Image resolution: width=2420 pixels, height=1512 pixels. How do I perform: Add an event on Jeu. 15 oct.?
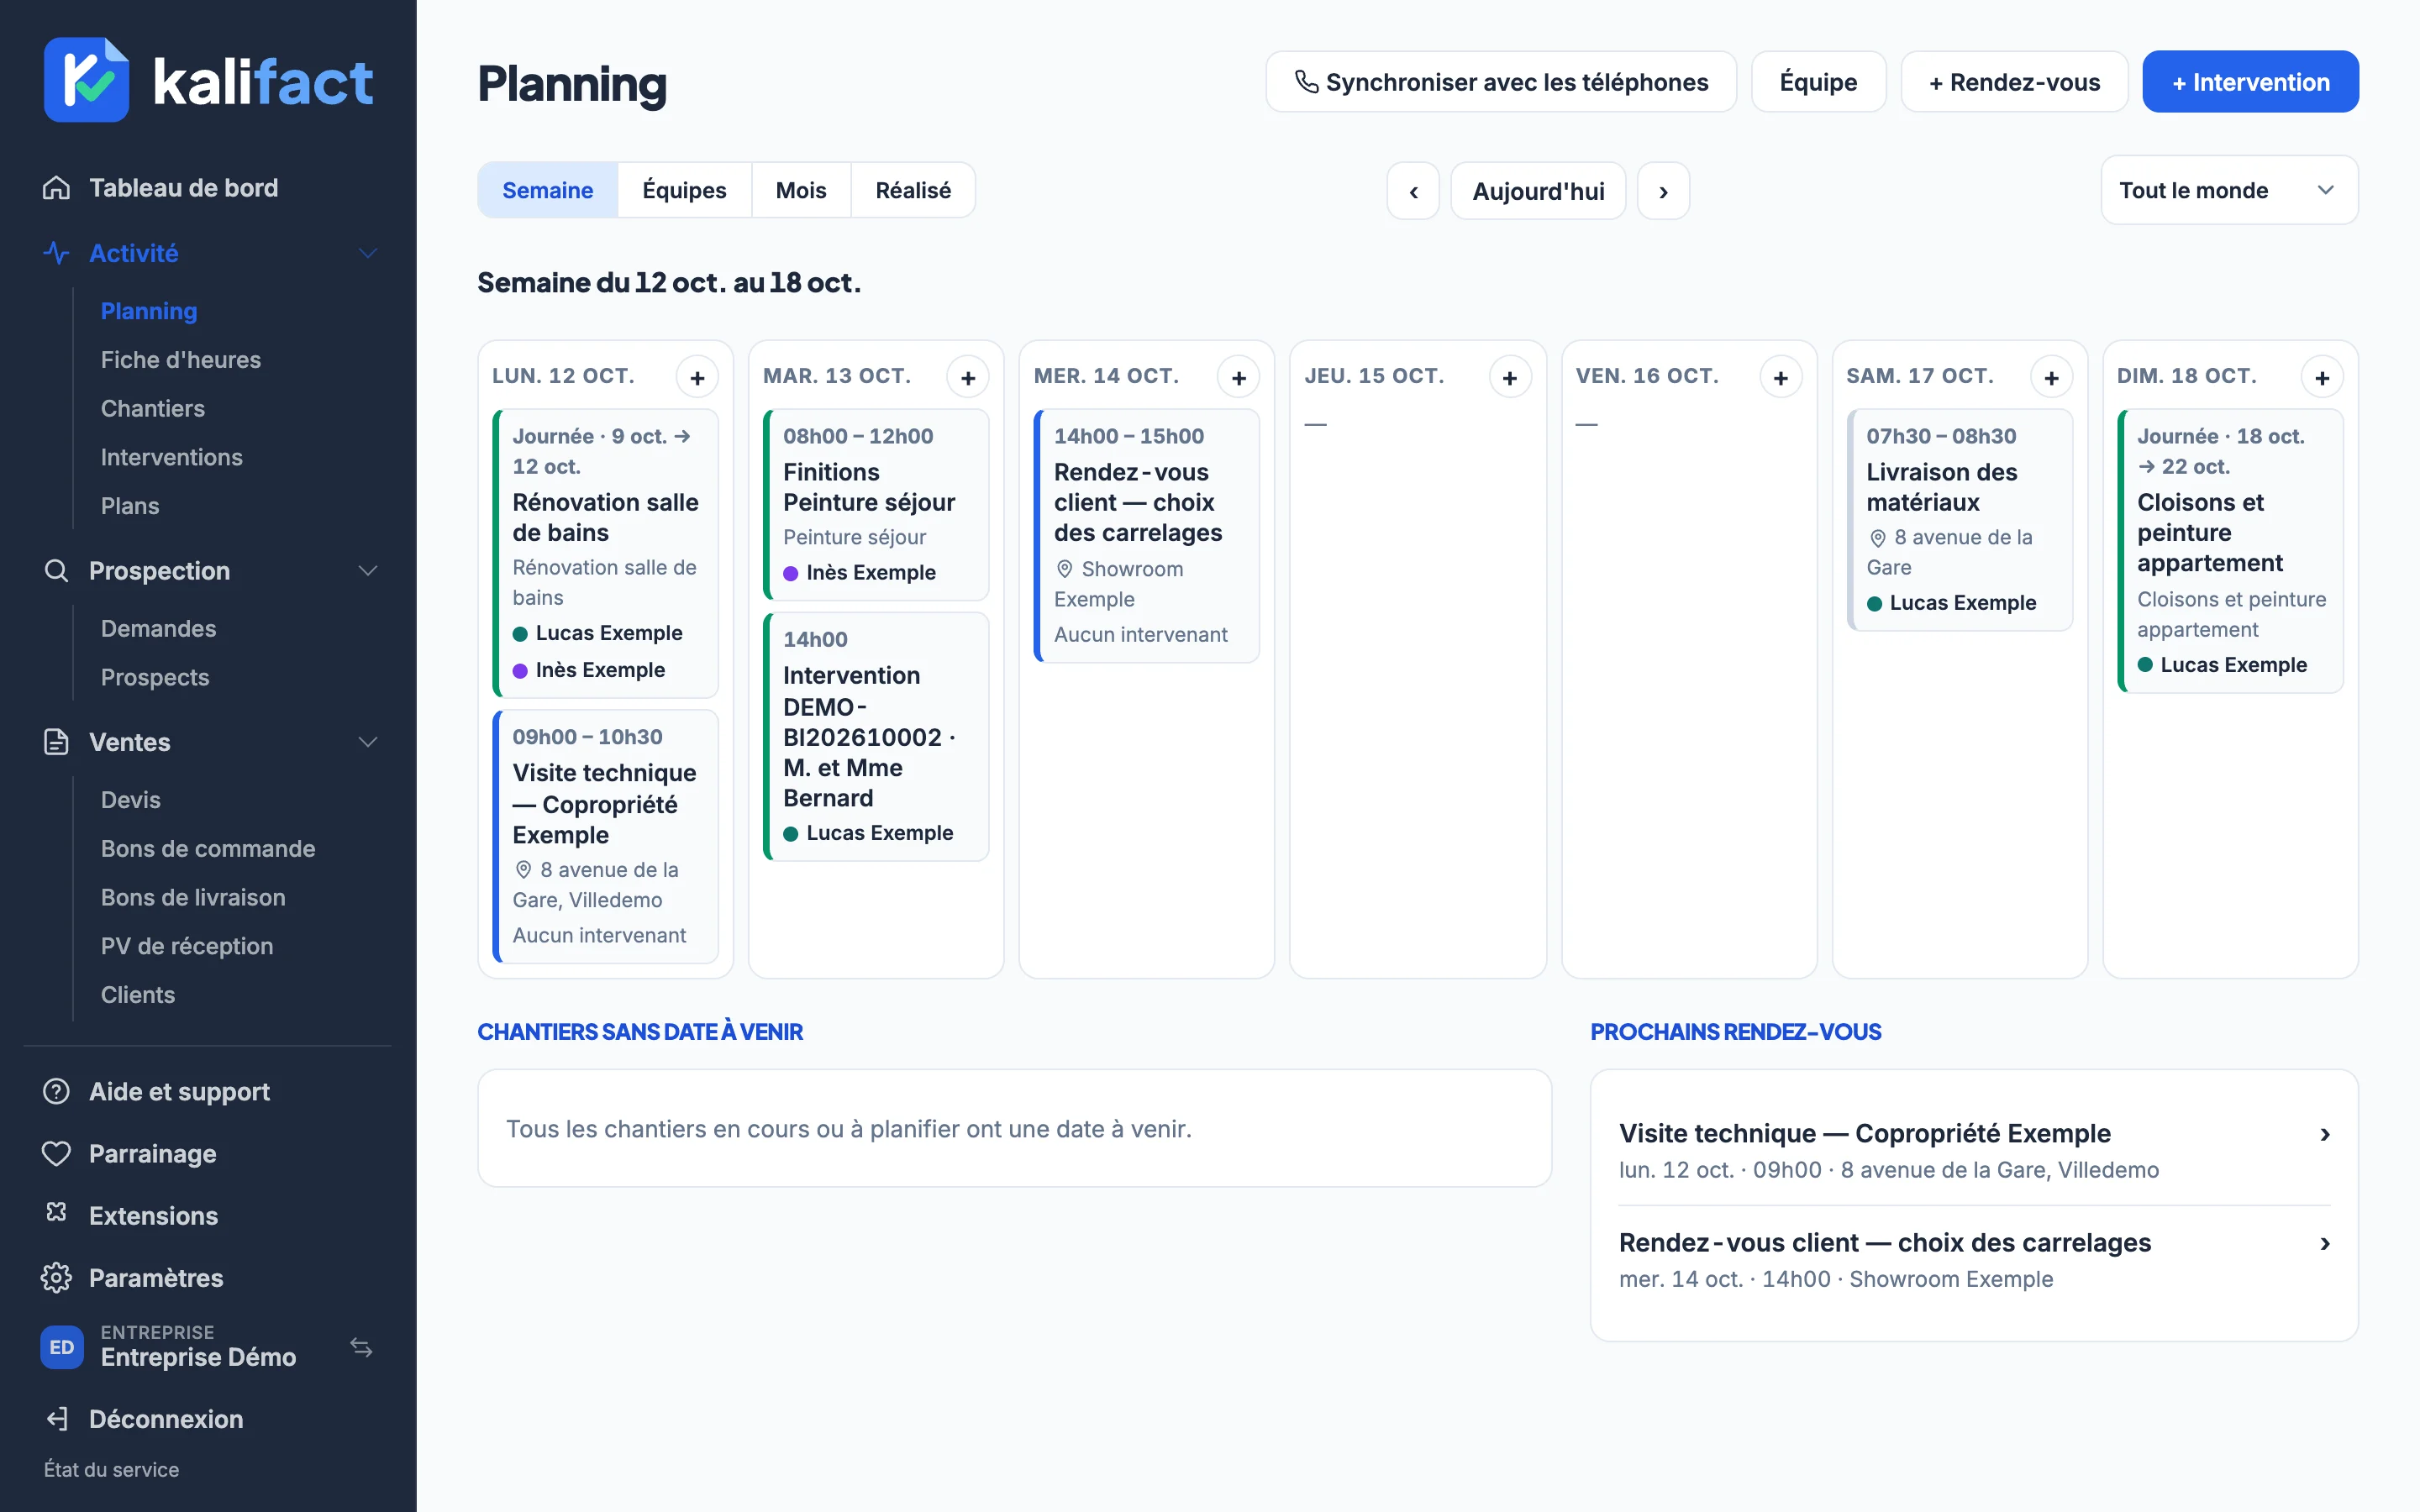click(x=1510, y=378)
